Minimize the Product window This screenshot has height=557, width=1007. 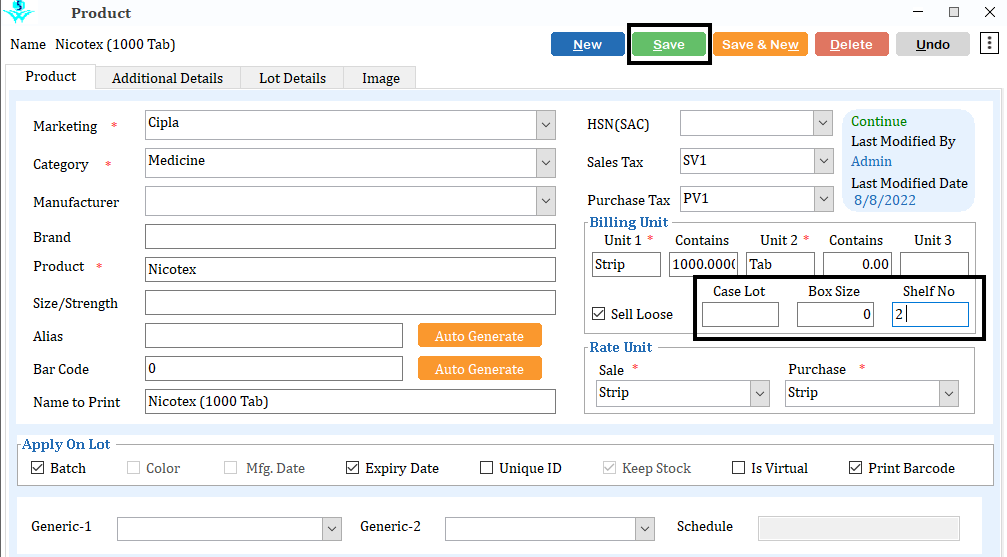click(x=918, y=12)
